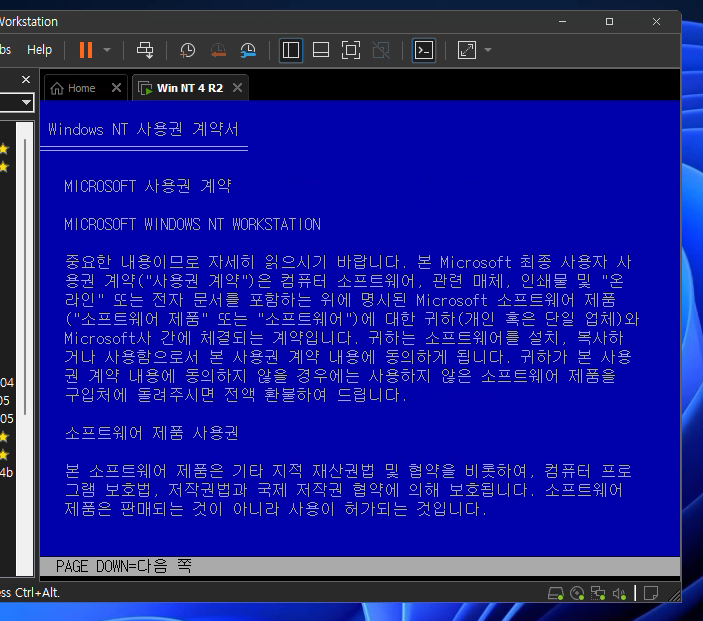The image size is (703, 621).
Task: Click the Unity mode icon
Action: pyautogui.click(x=381, y=50)
